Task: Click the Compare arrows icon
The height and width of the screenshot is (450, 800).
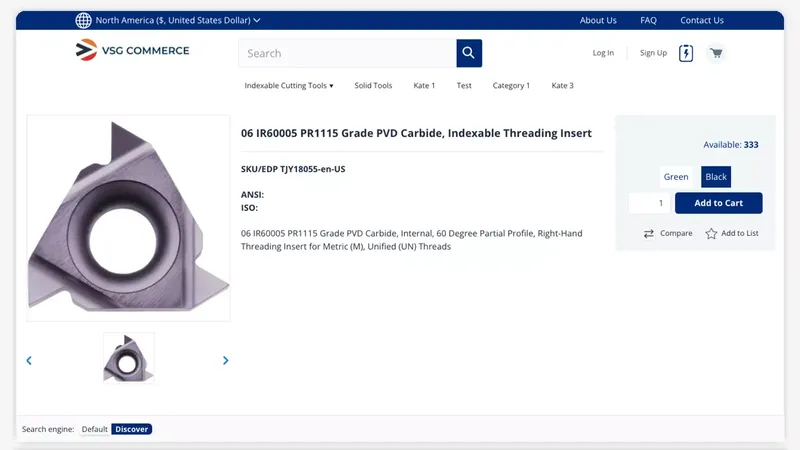Action: point(649,233)
